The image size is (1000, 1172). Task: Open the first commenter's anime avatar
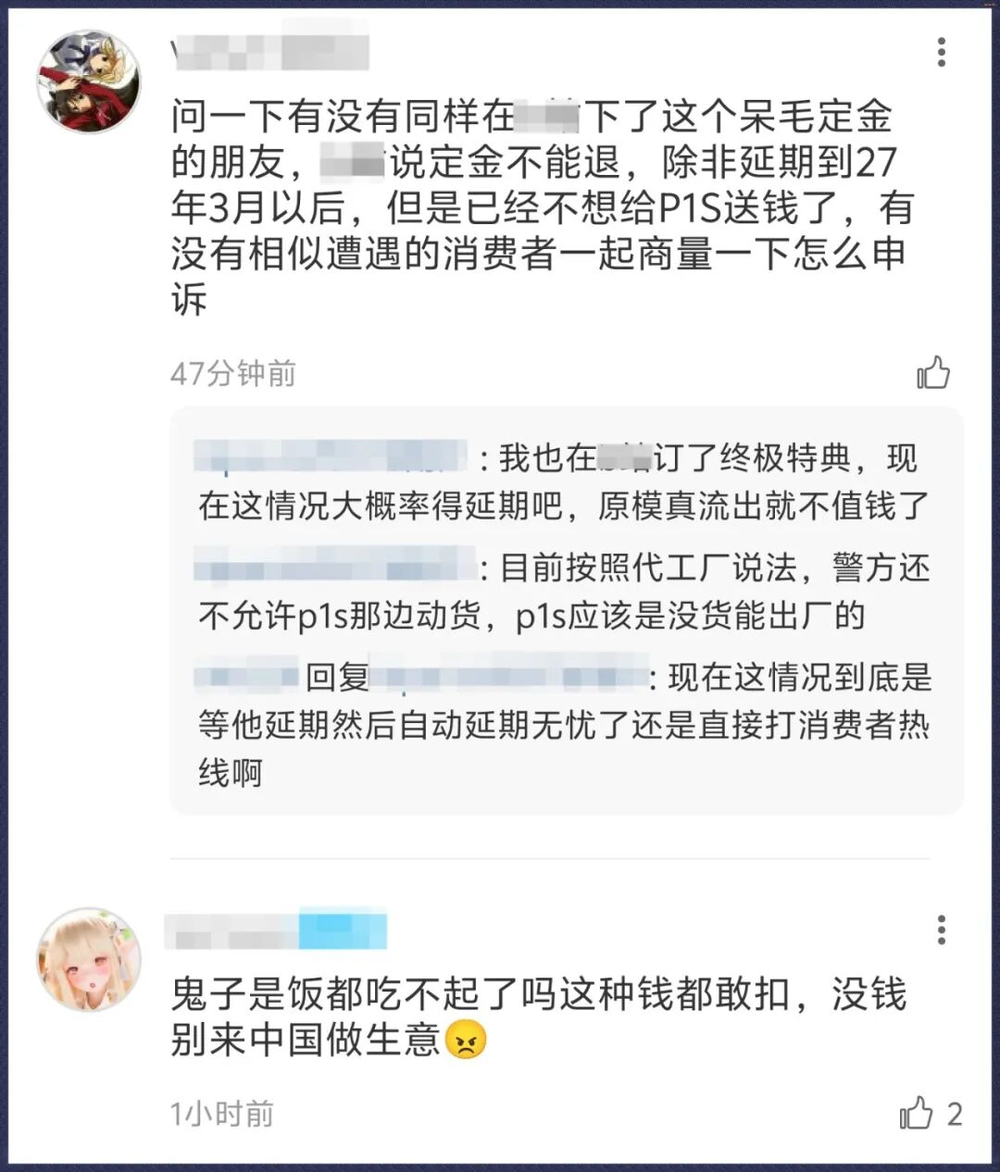pos(89,81)
